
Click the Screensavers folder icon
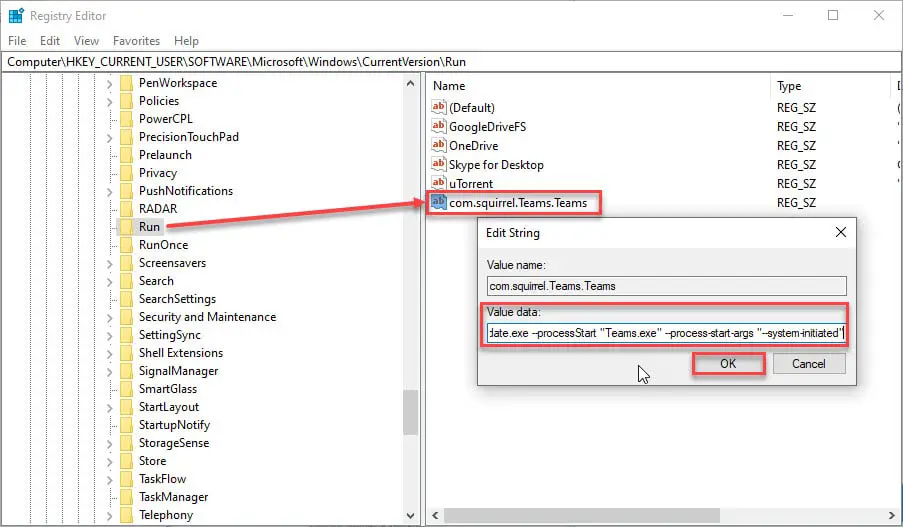click(x=126, y=263)
